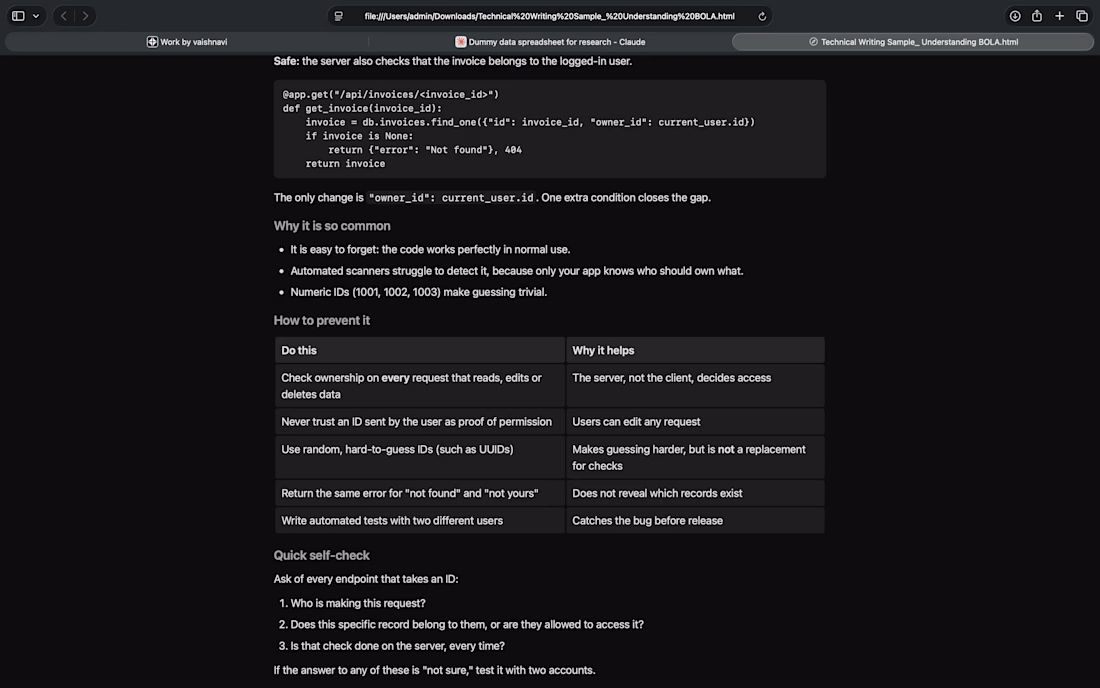The image size is (1100, 688).
Task: Click "The server, not the client, decides access" cell
Action: click(695, 386)
